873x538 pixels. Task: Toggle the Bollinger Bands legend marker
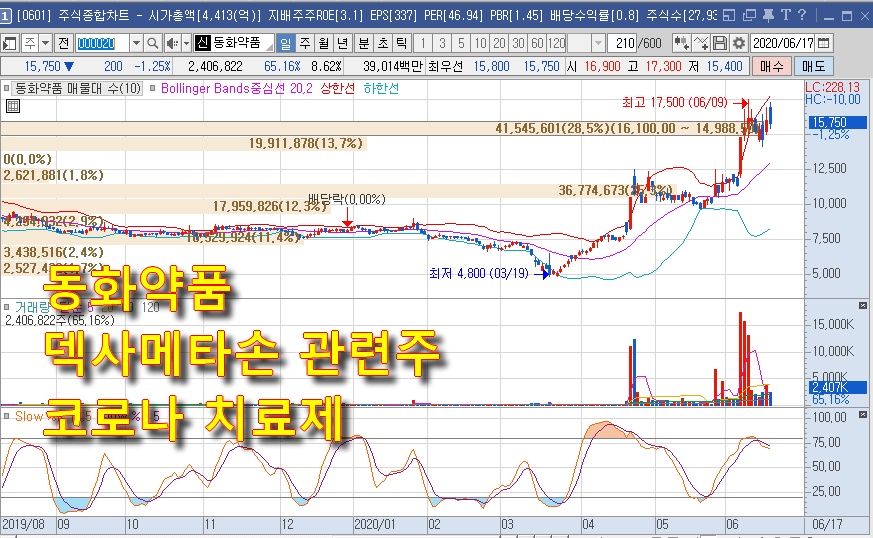(153, 88)
